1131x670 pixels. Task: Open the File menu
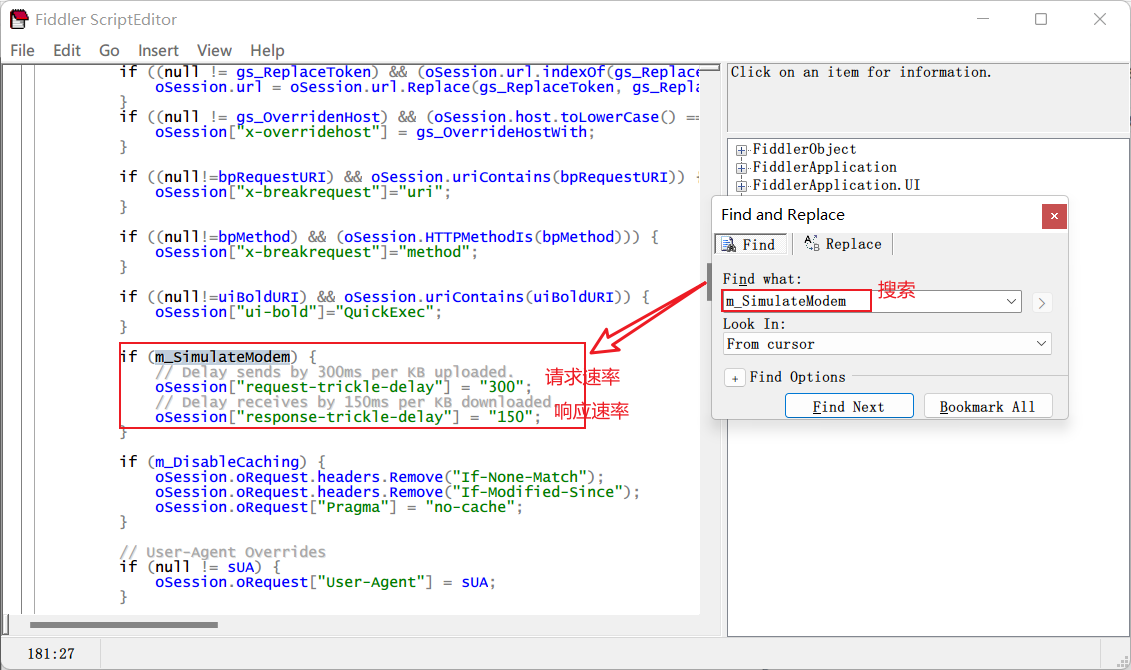[22, 50]
